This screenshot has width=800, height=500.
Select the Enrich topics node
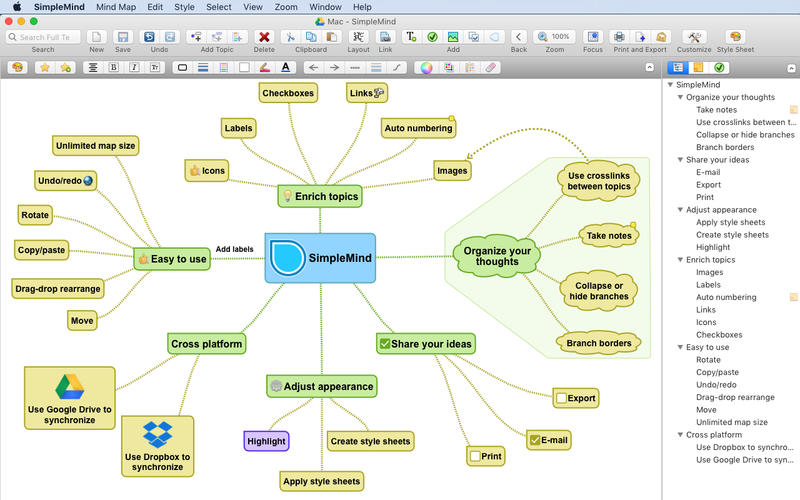click(x=320, y=196)
